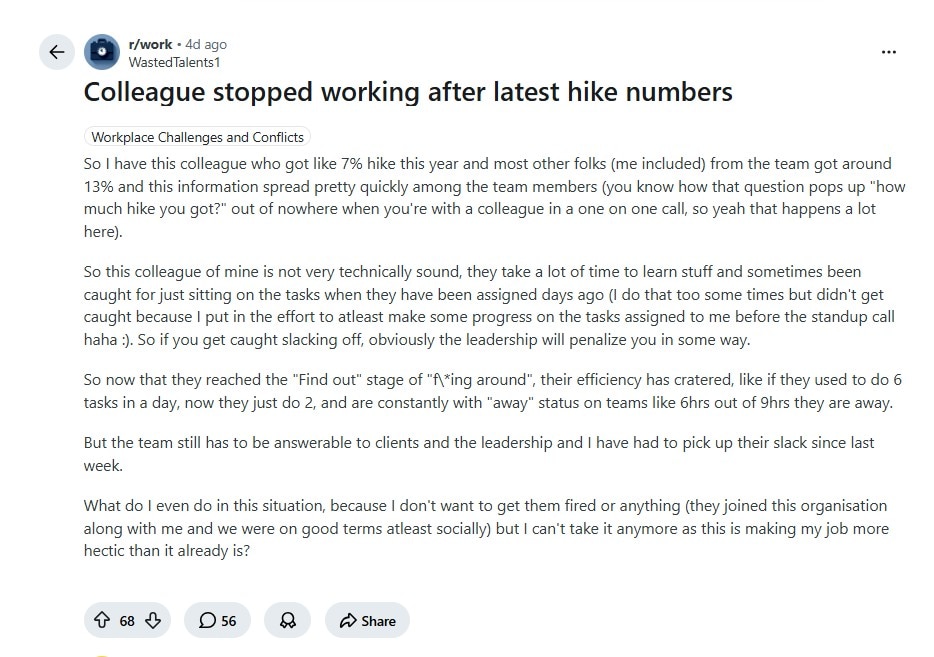Click the 68 vote score count
Screen dimensions: 934x657
point(127,621)
